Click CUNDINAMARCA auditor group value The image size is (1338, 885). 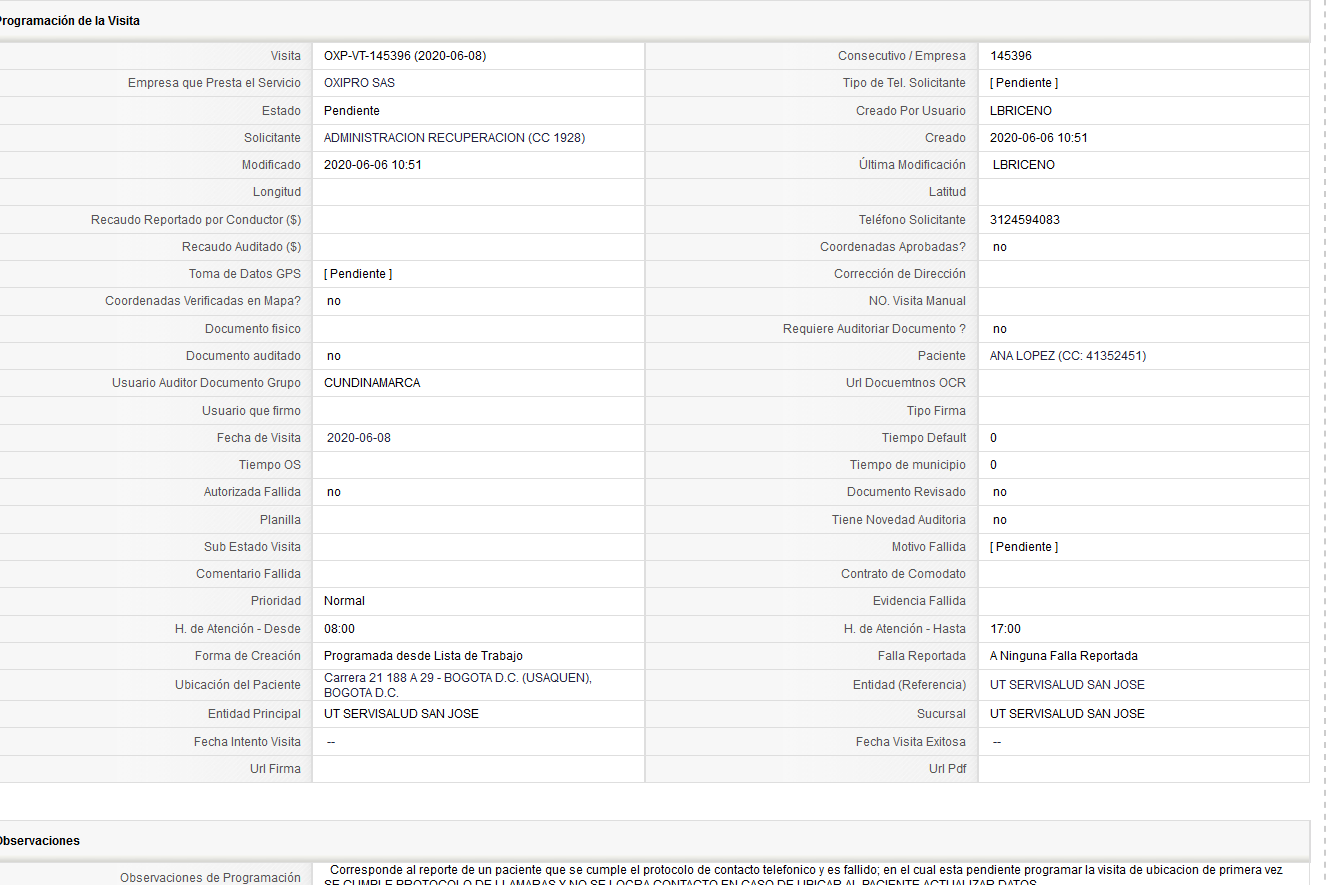[372, 383]
